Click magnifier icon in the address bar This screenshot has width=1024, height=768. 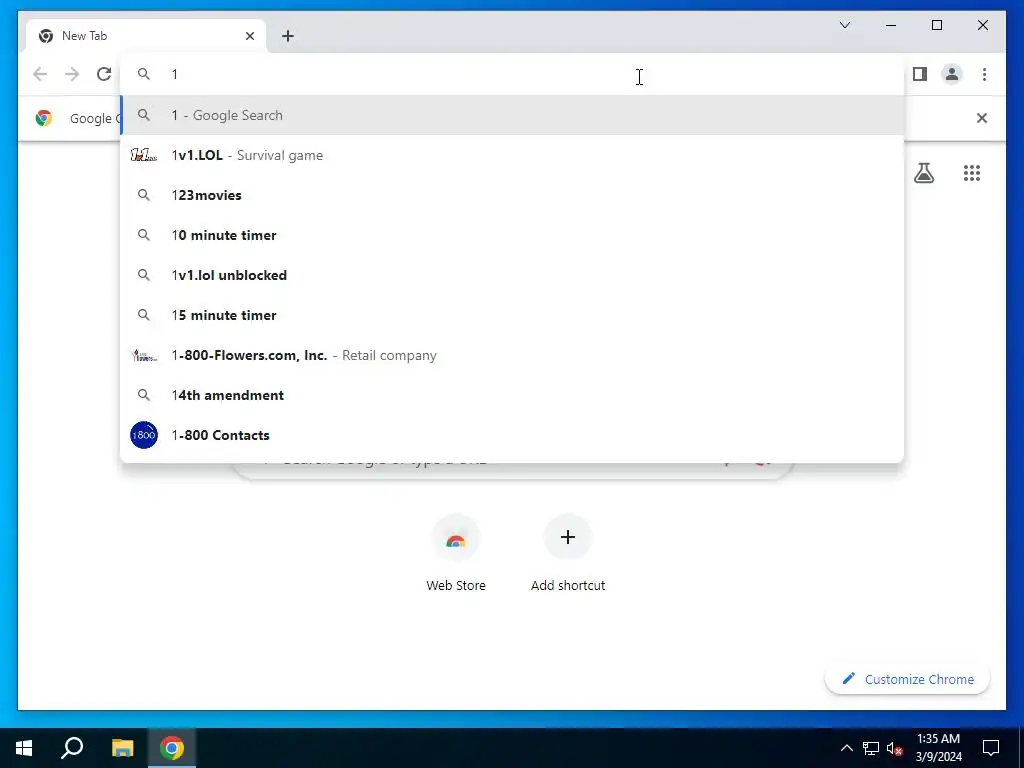coord(144,74)
